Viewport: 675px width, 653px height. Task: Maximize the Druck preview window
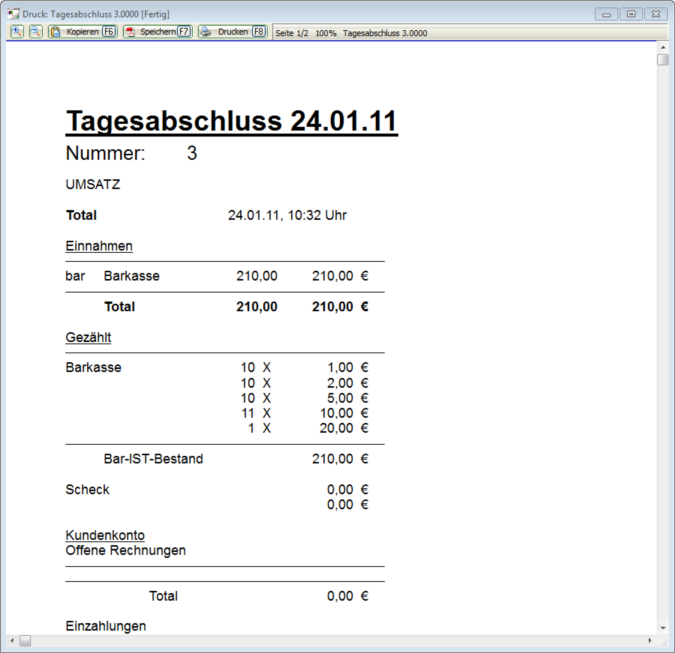[x=631, y=14]
